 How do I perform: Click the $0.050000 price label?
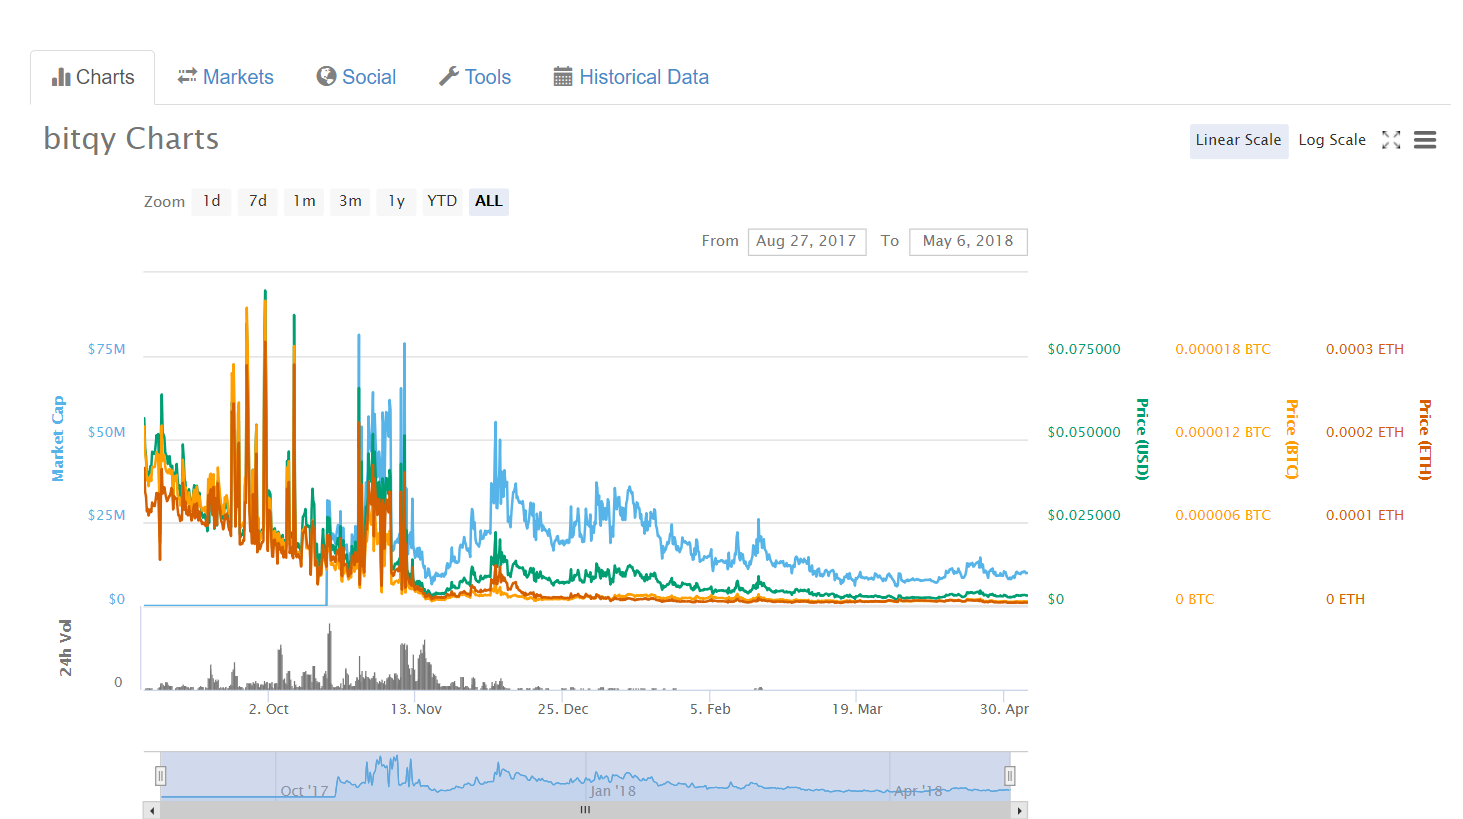[x=1084, y=432]
